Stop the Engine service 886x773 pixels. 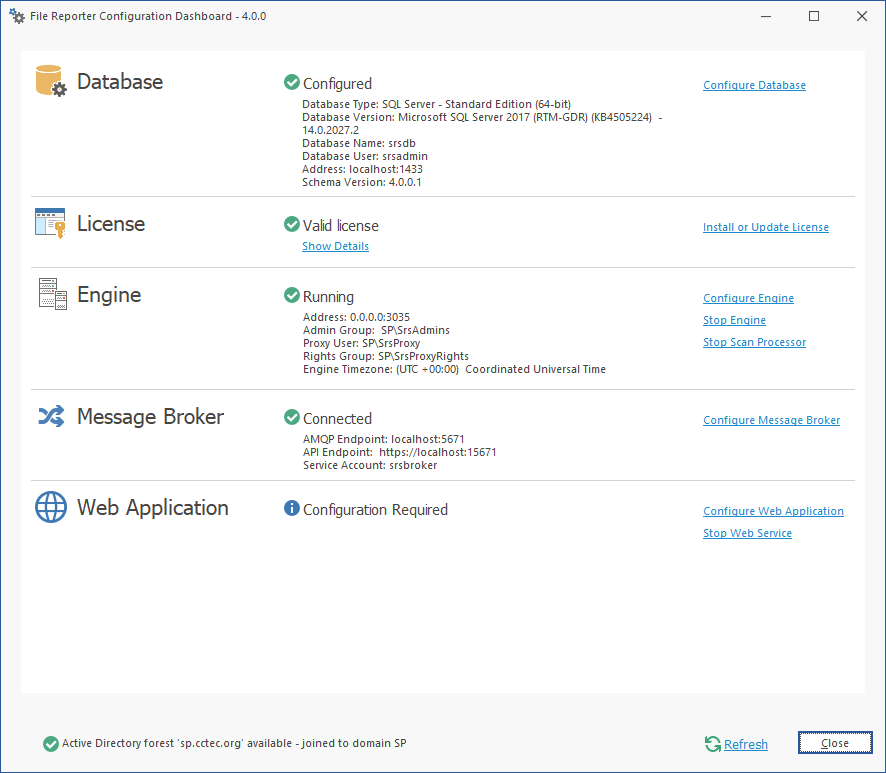coord(734,320)
